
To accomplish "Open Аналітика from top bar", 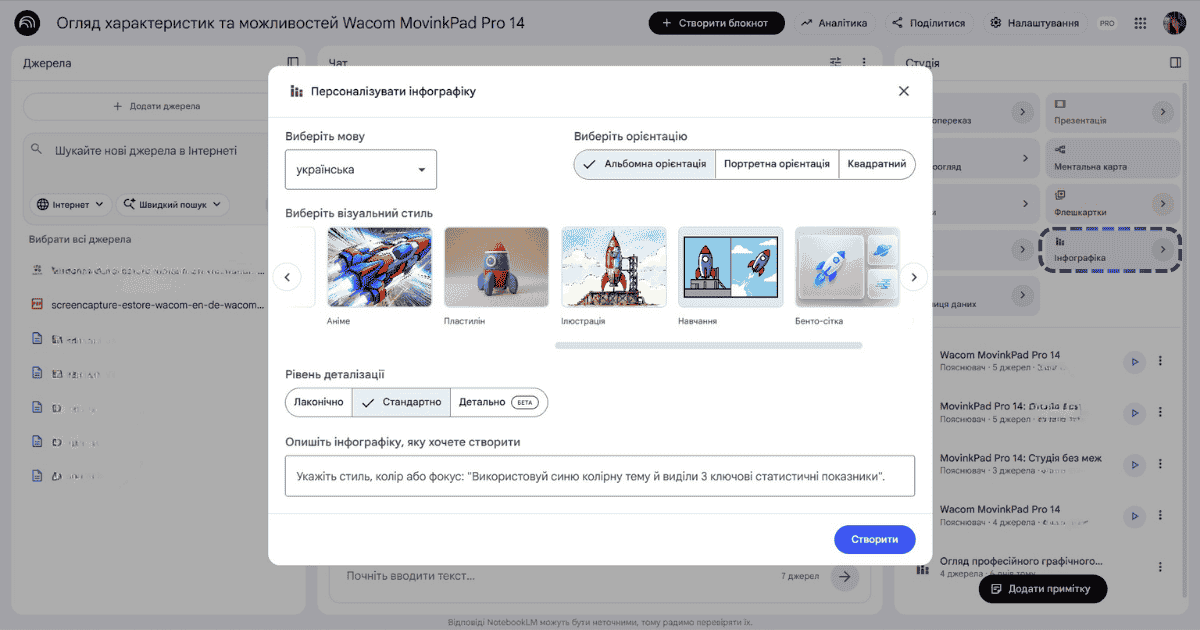I will 833,23.
